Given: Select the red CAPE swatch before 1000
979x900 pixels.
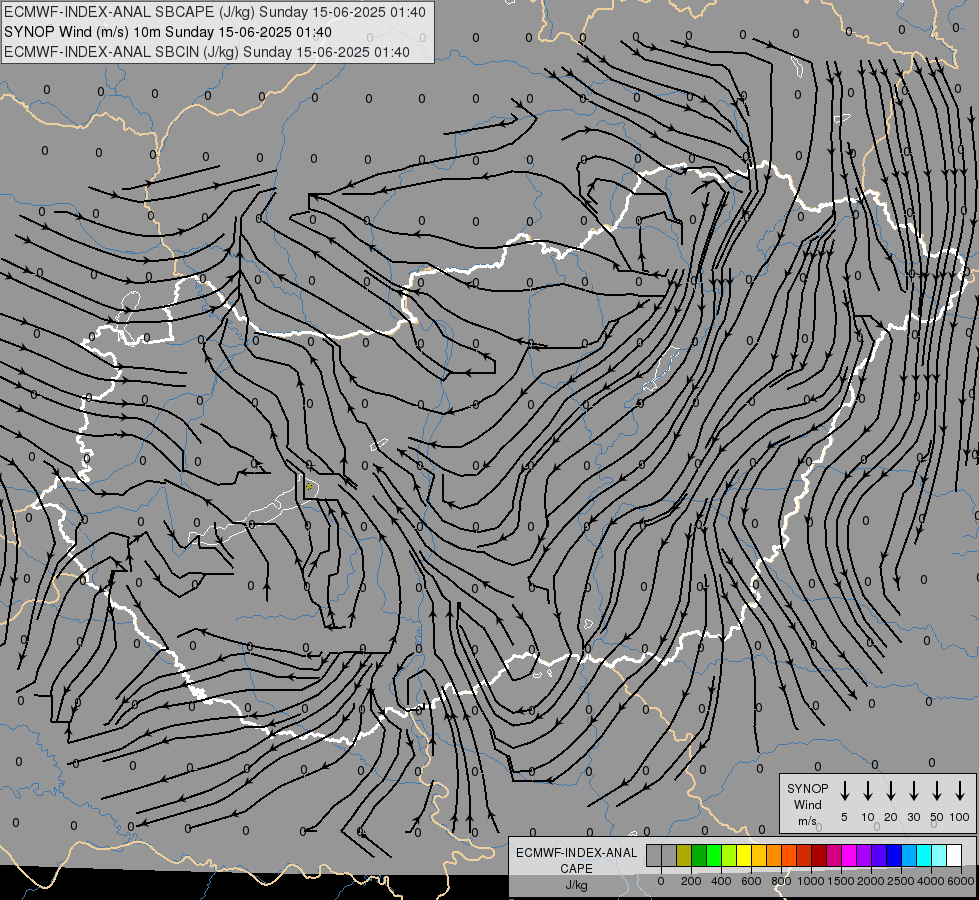Looking at the screenshot, I should tap(804, 855).
